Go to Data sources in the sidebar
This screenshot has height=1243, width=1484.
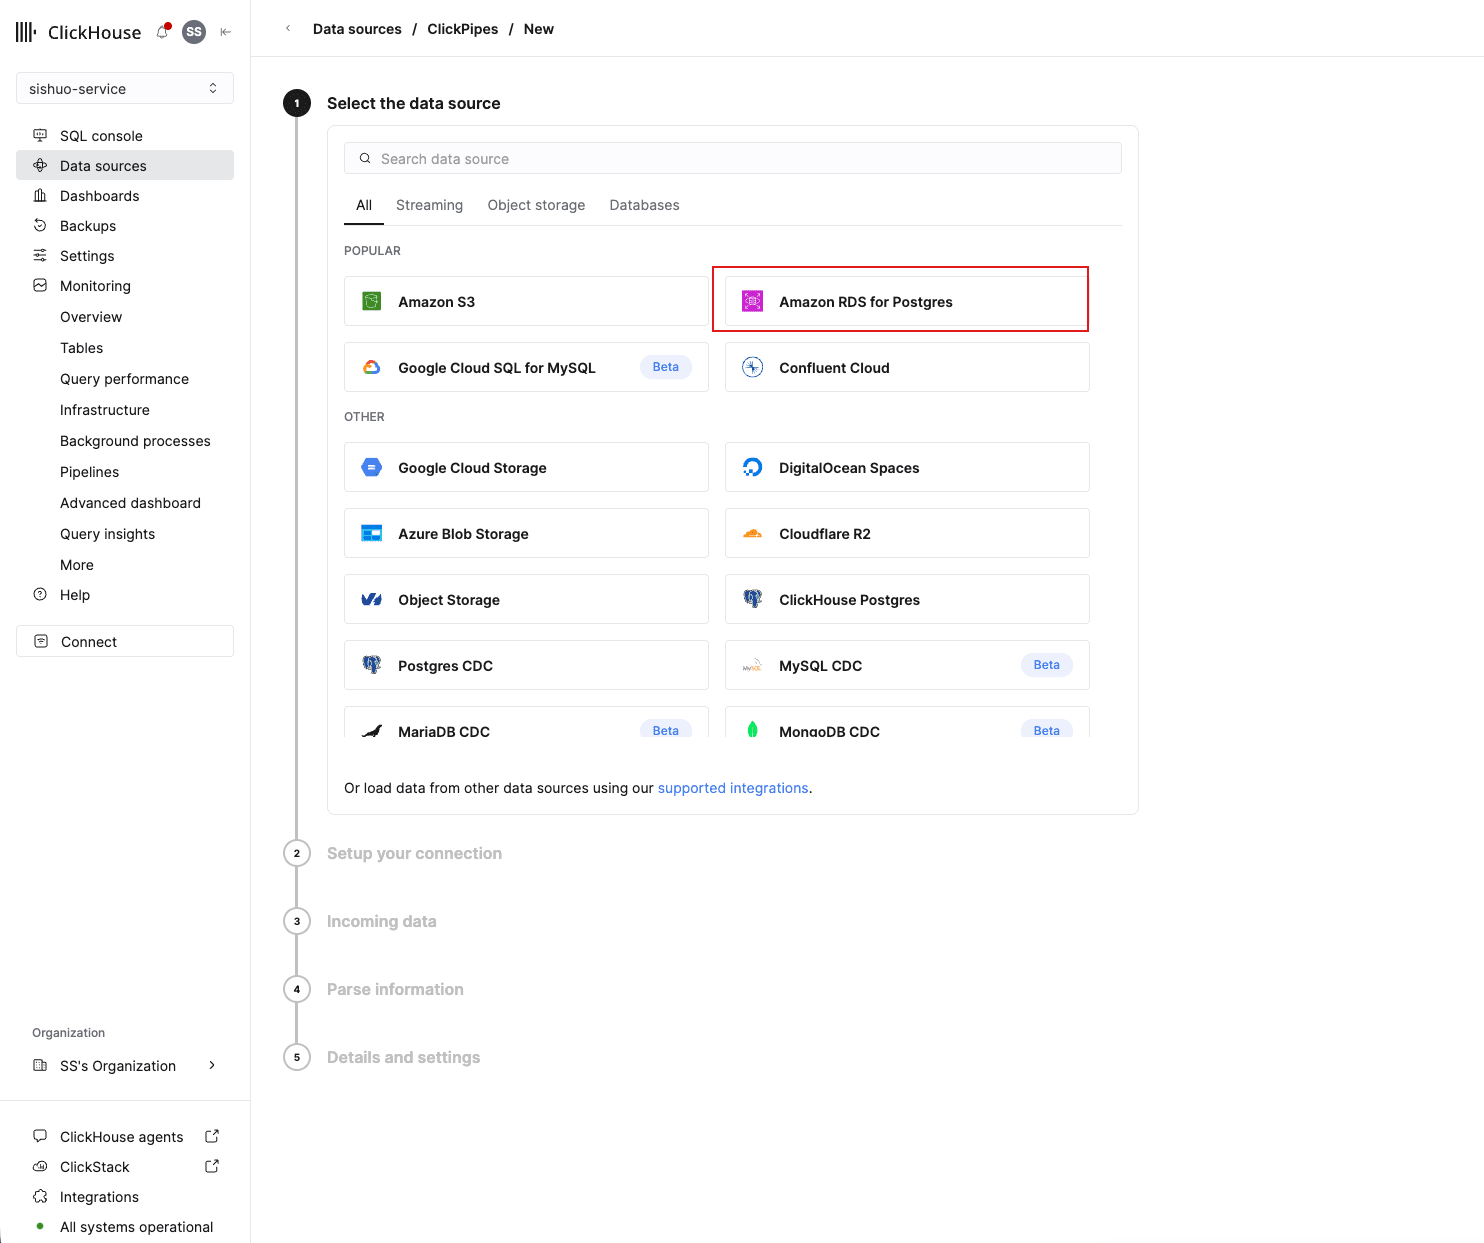point(125,165)
